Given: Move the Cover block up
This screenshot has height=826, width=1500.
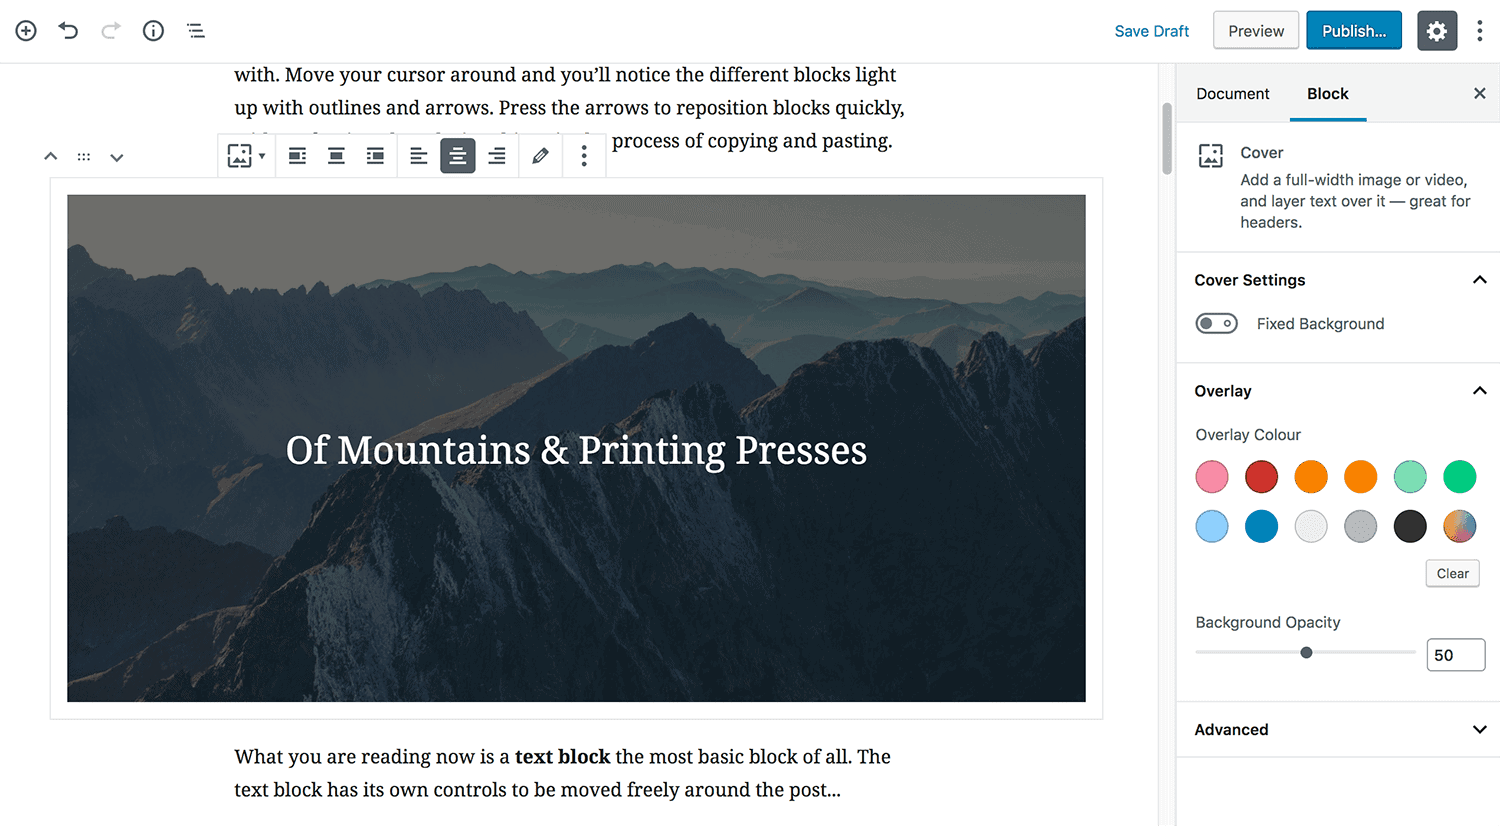Looking at the screenshot, I should (x=51, y=157).
